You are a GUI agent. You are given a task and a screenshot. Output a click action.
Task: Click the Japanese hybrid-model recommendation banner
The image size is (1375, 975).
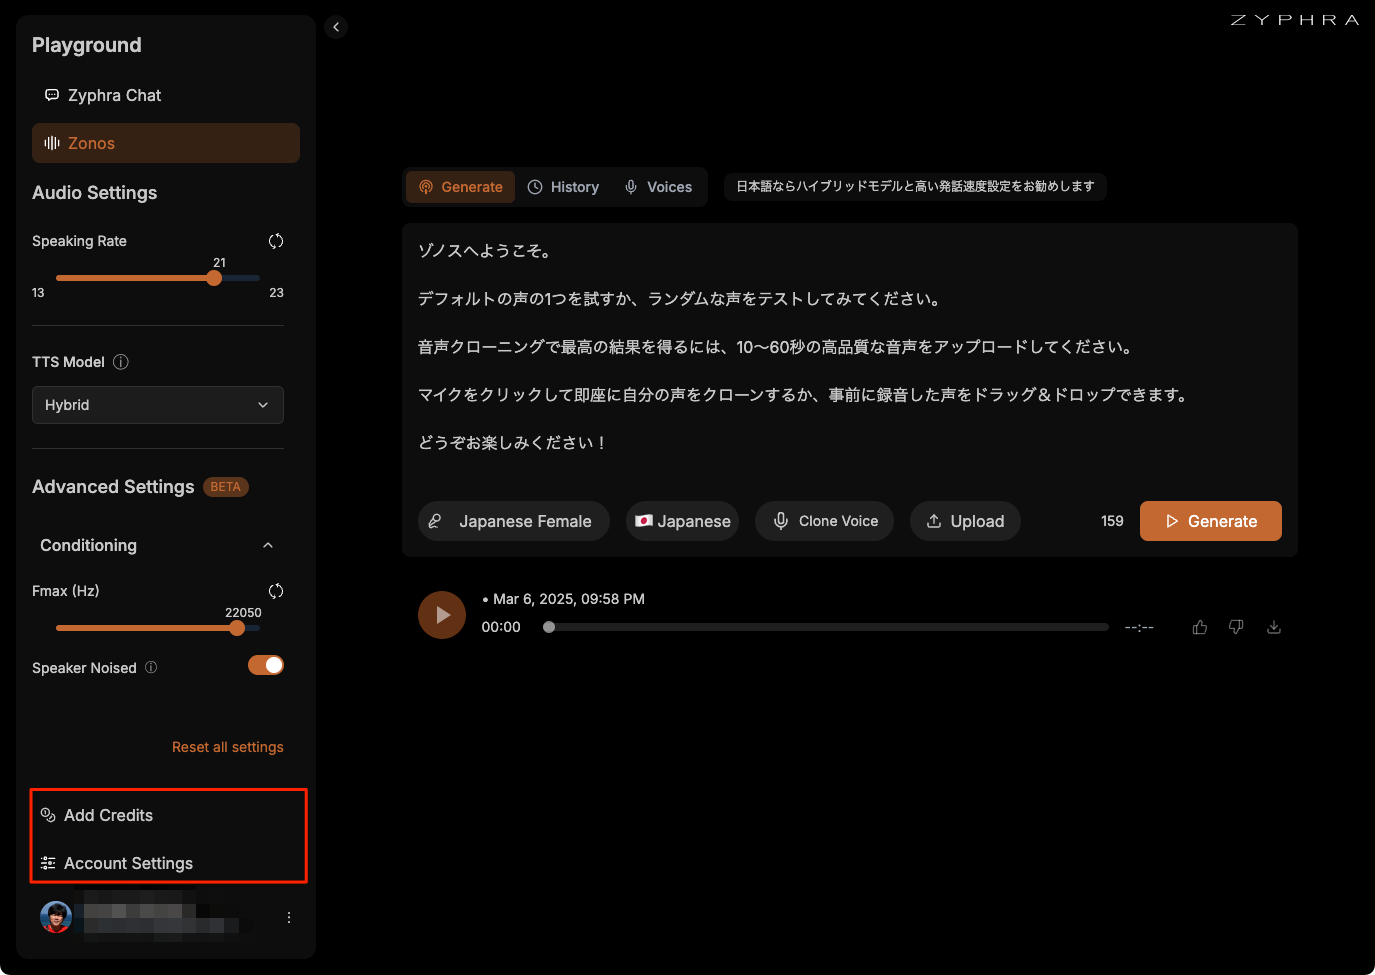915,186
